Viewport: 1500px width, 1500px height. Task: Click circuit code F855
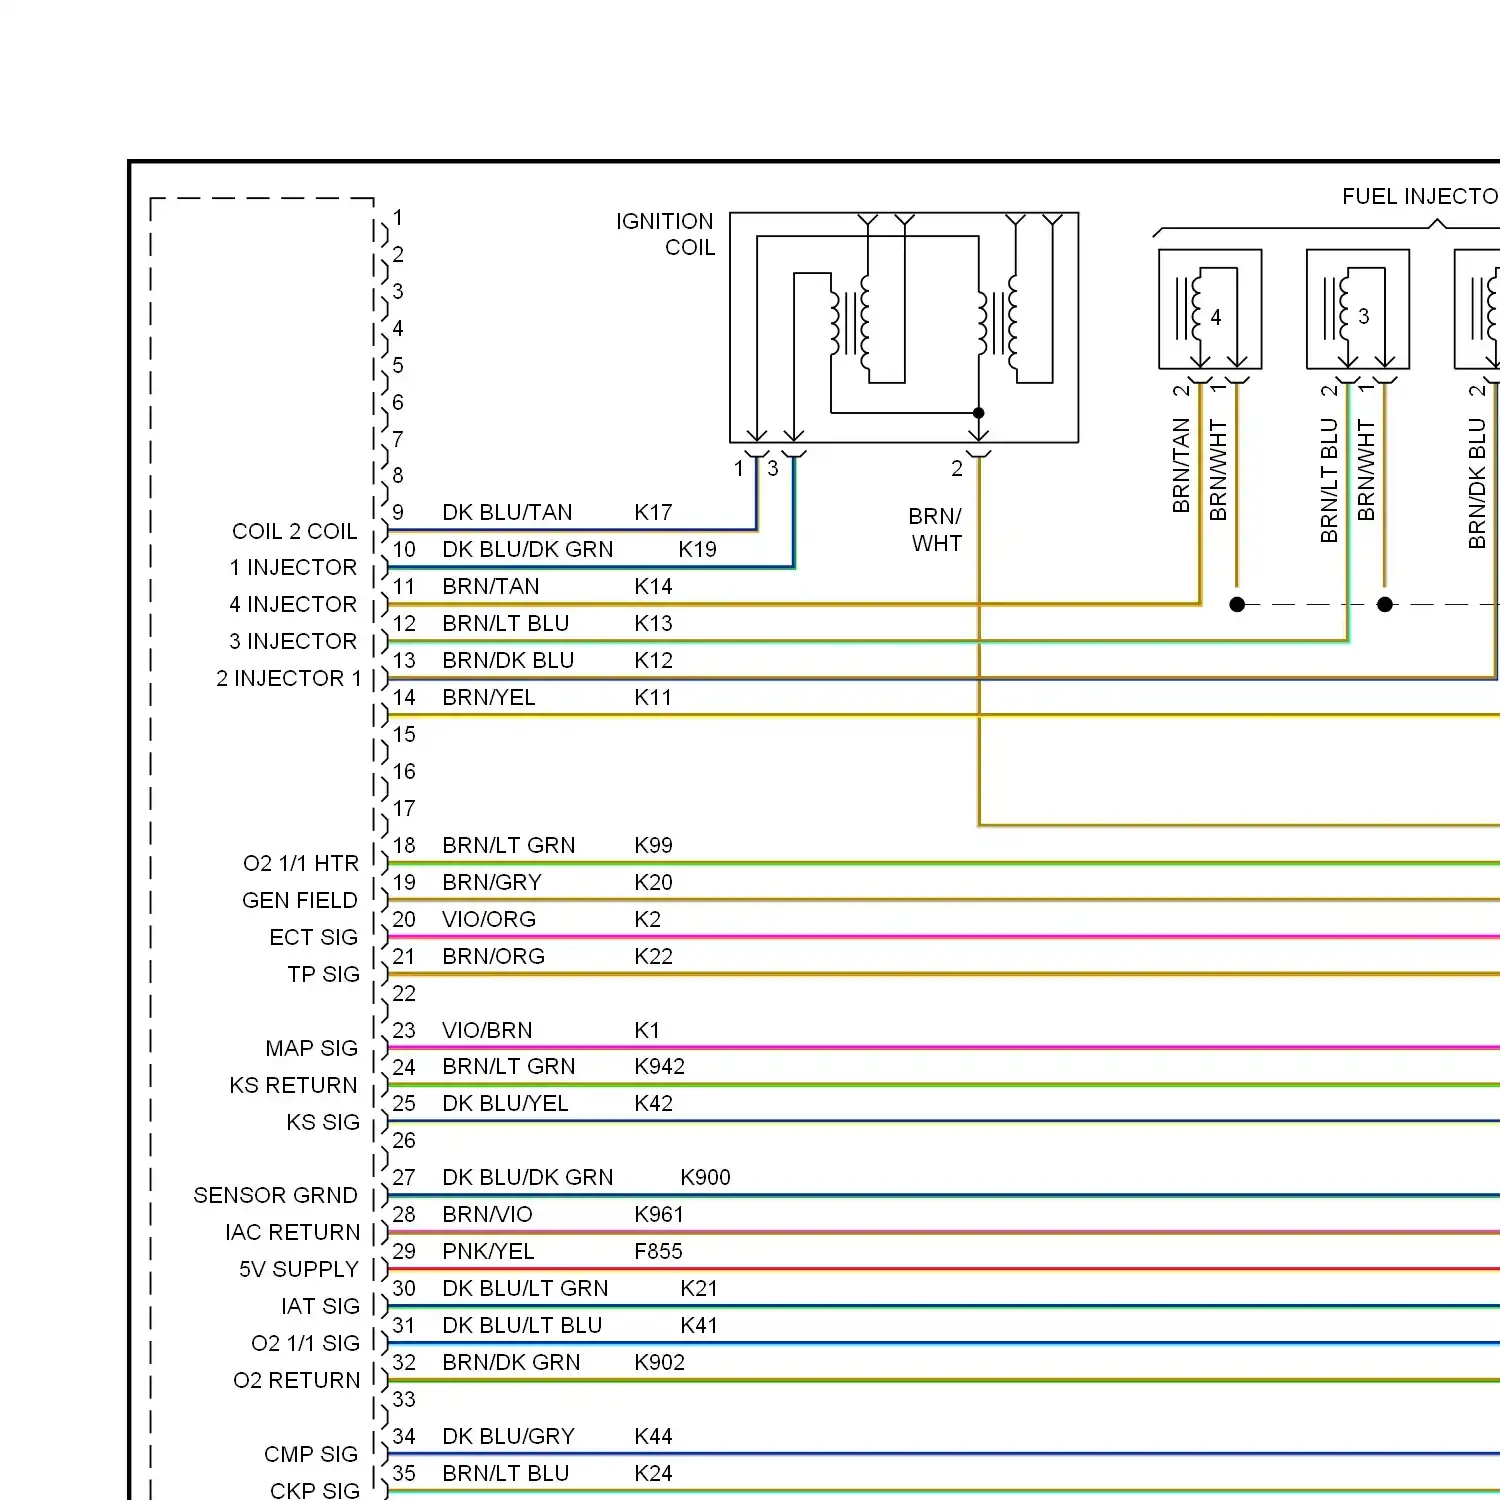click(658, 1251)
